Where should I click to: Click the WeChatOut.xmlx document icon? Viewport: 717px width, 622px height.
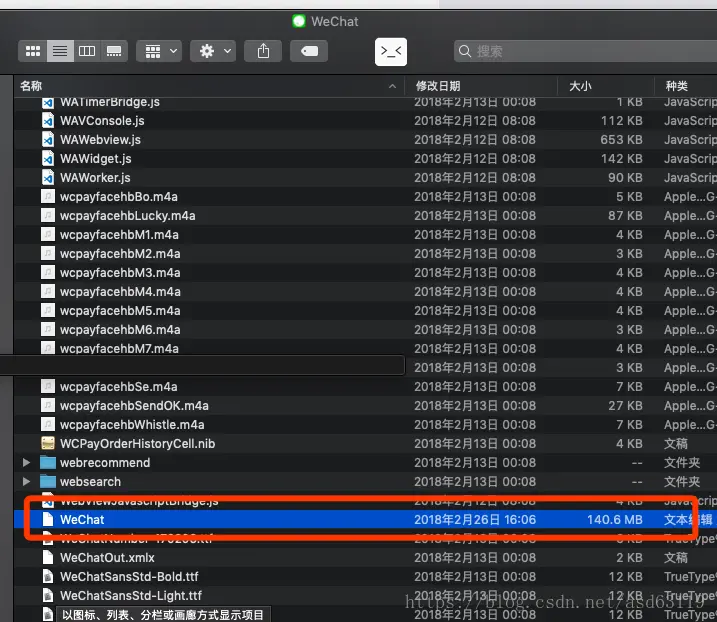click(48, 558)
